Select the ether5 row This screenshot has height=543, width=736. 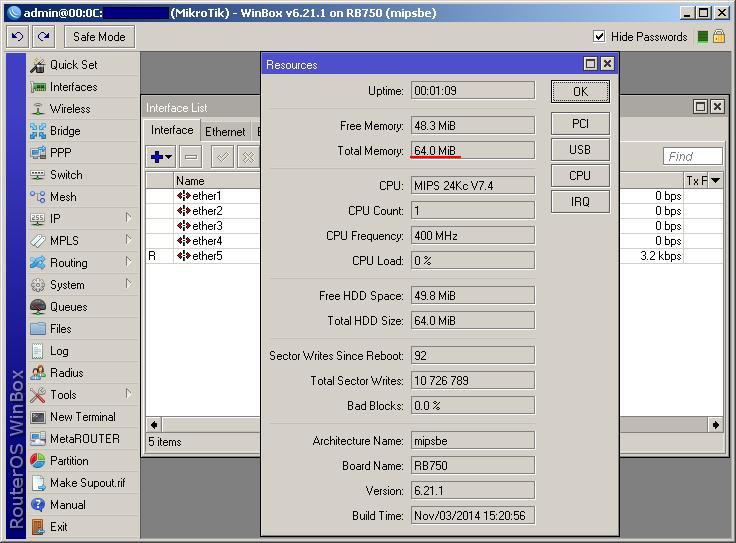click(203, 256)
